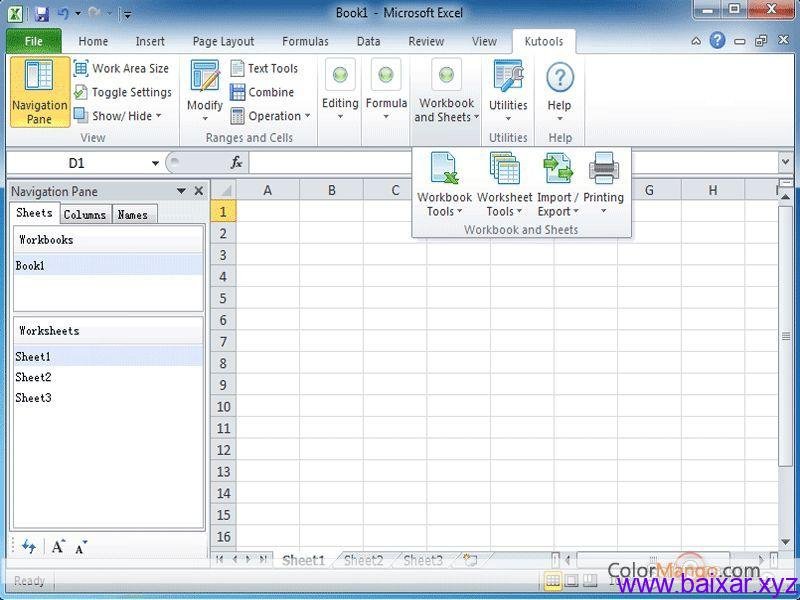800x600 pixels.
Task: Switch to the Columns tab in Navigation Pane
Action: pyautogui.click(x=85, y=214)
